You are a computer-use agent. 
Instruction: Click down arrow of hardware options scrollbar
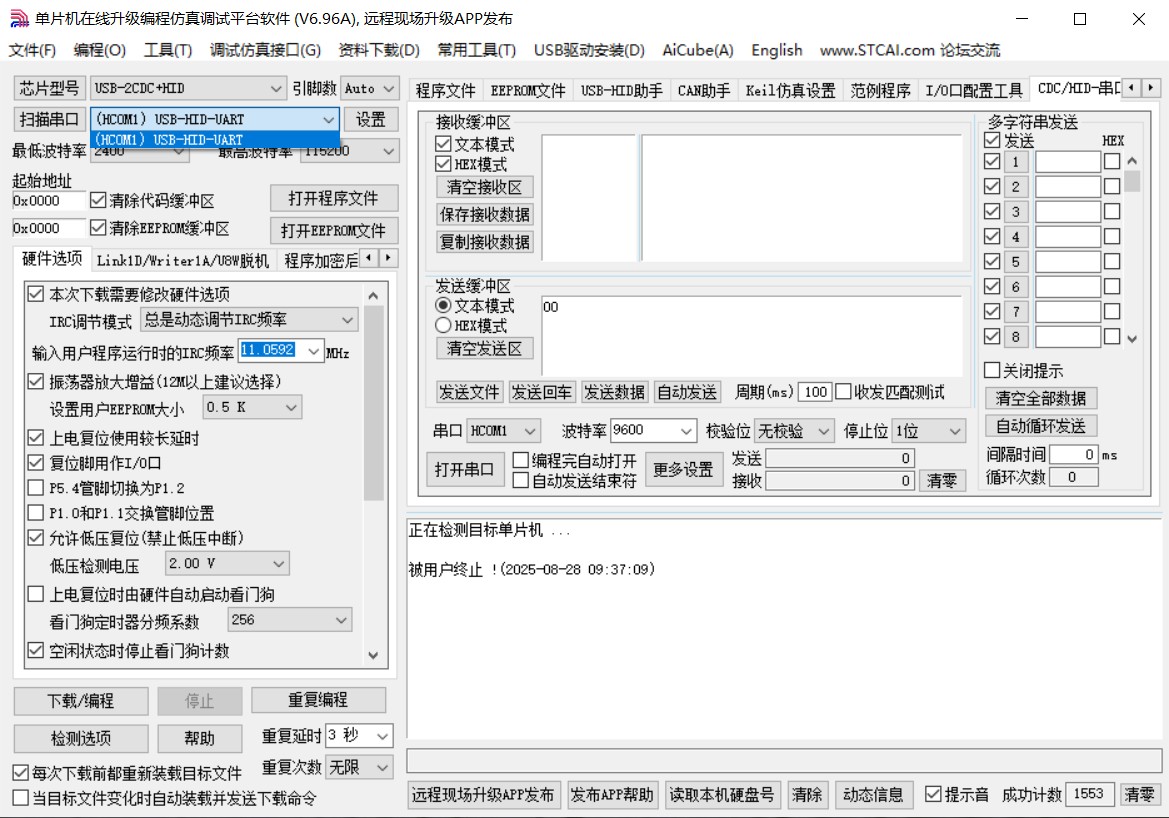pyautogui.click(x=374, y=655)
